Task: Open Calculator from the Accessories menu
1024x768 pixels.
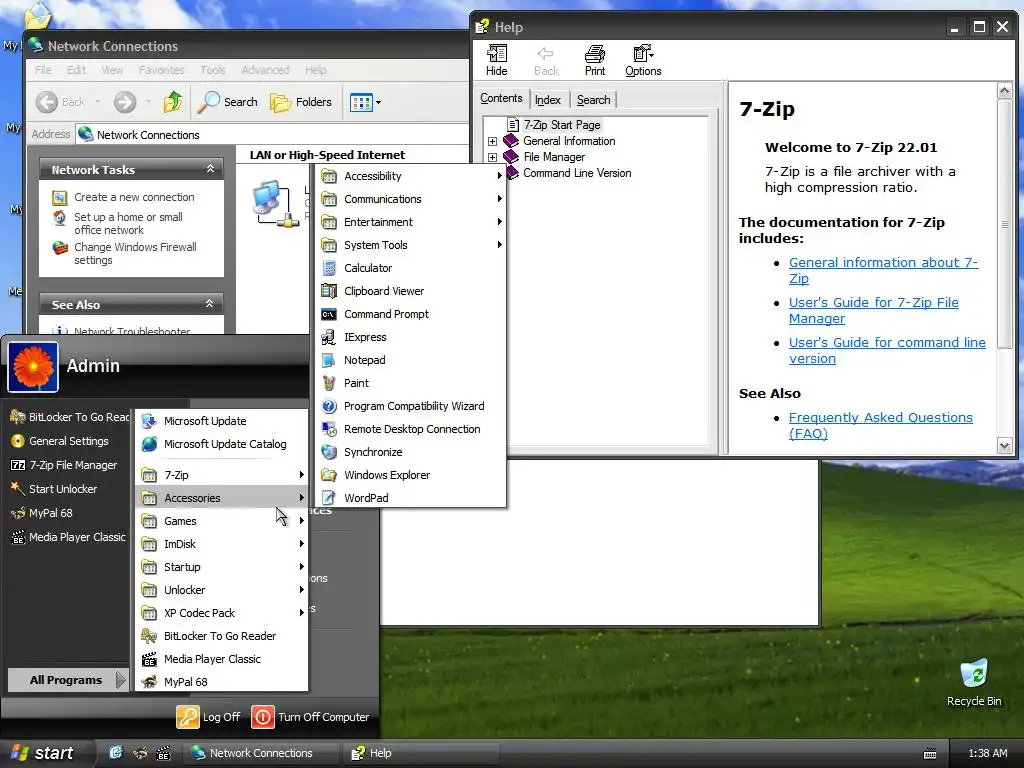Action: 410,268
